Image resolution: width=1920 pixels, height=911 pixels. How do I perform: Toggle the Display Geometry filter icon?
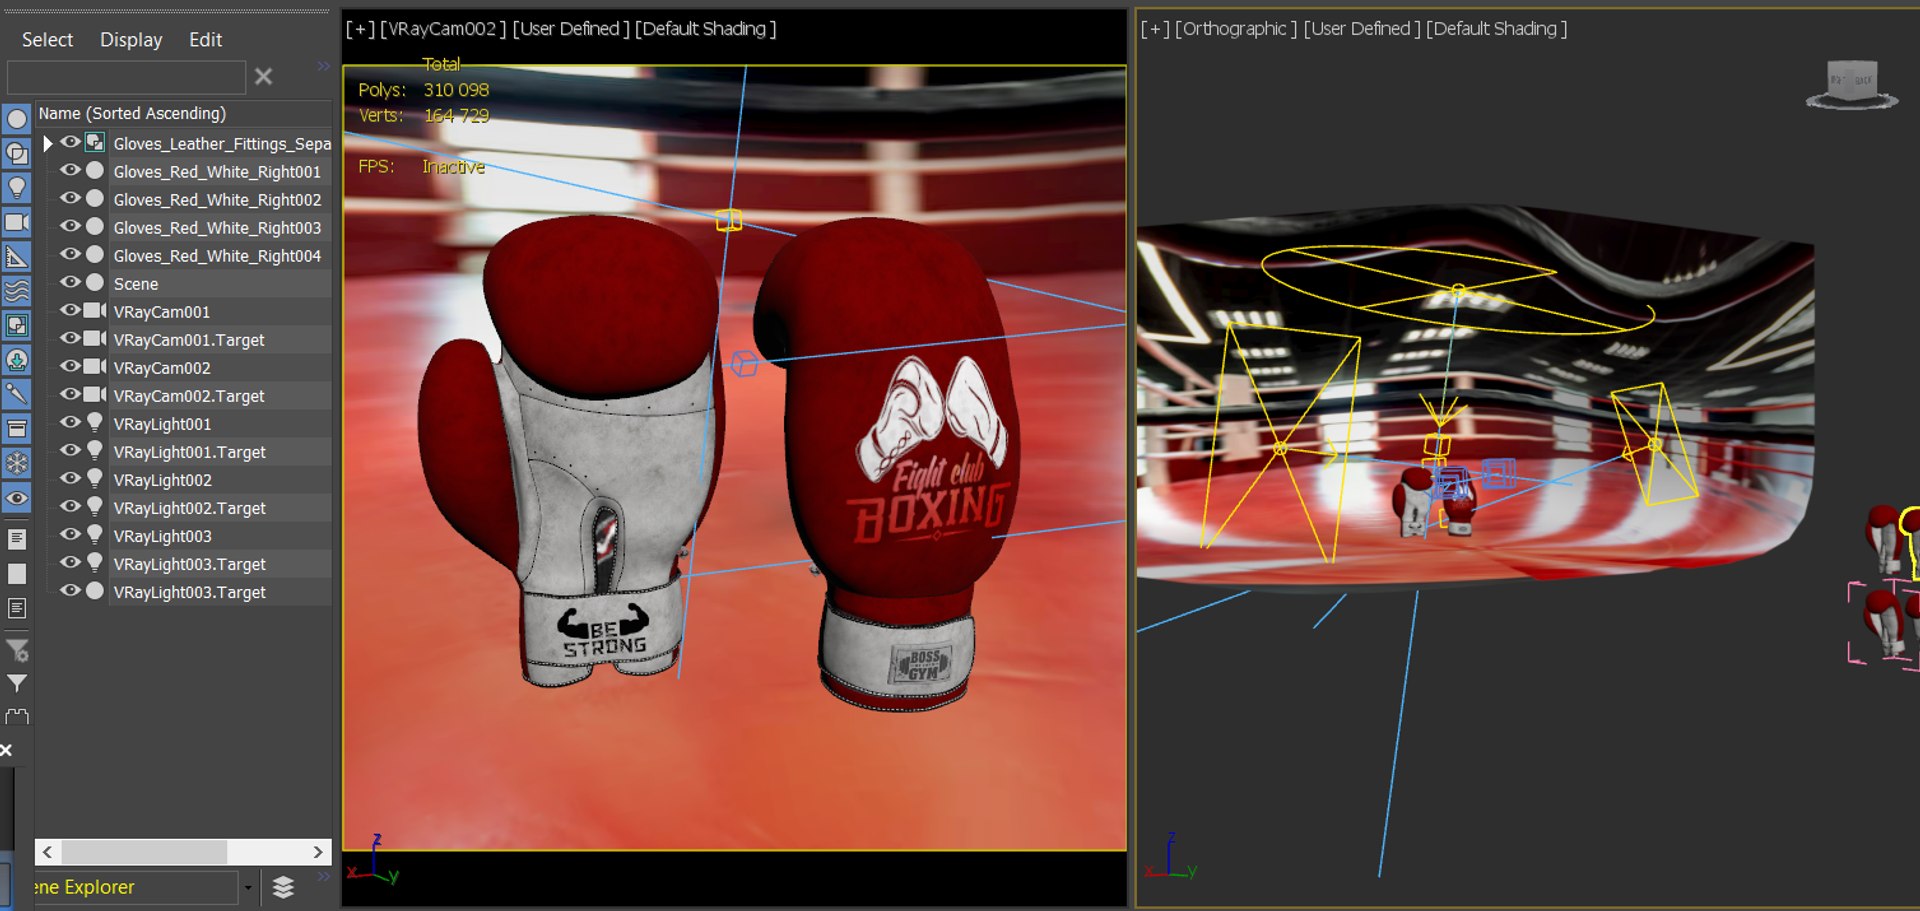click(17, 119)
